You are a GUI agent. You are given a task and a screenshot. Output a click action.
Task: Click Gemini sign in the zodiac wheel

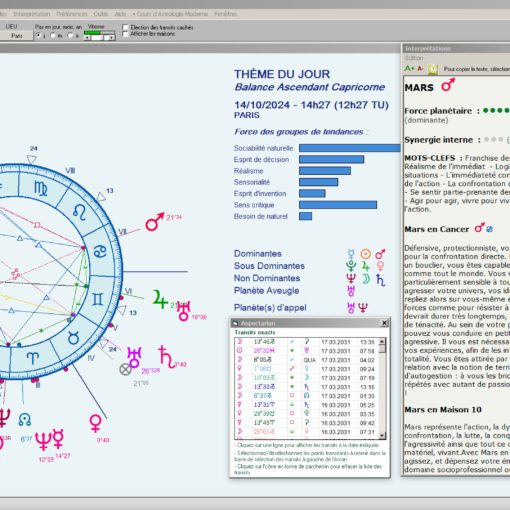click(97, 299)
